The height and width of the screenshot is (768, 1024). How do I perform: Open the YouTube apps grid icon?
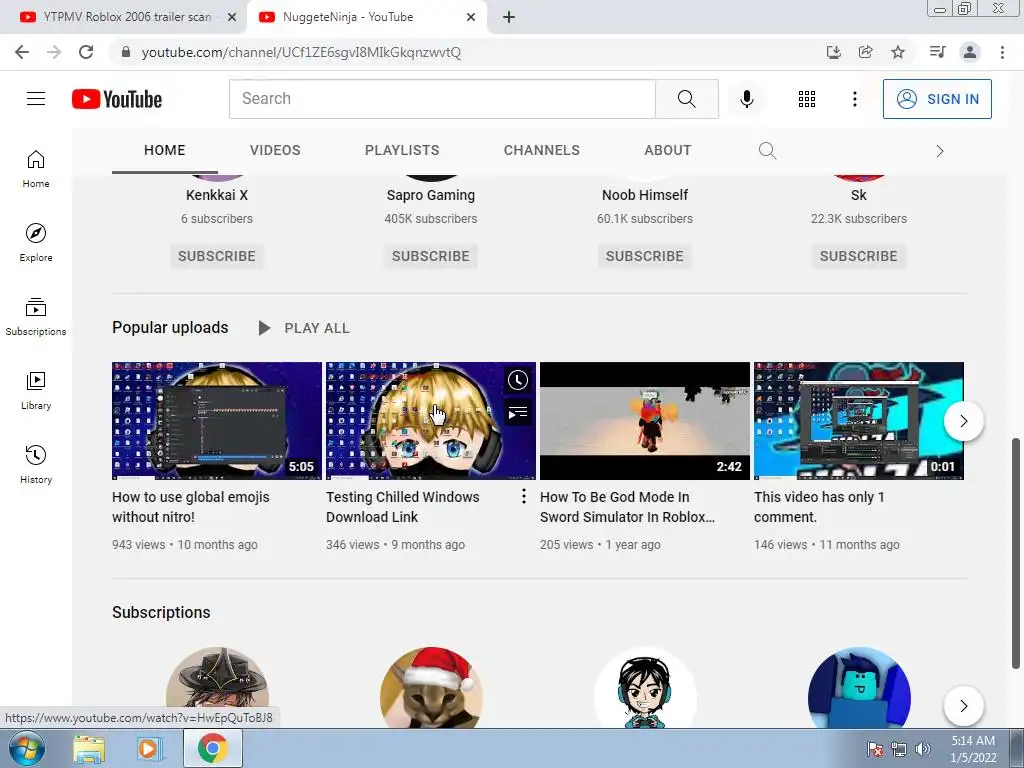click(807, 99)
